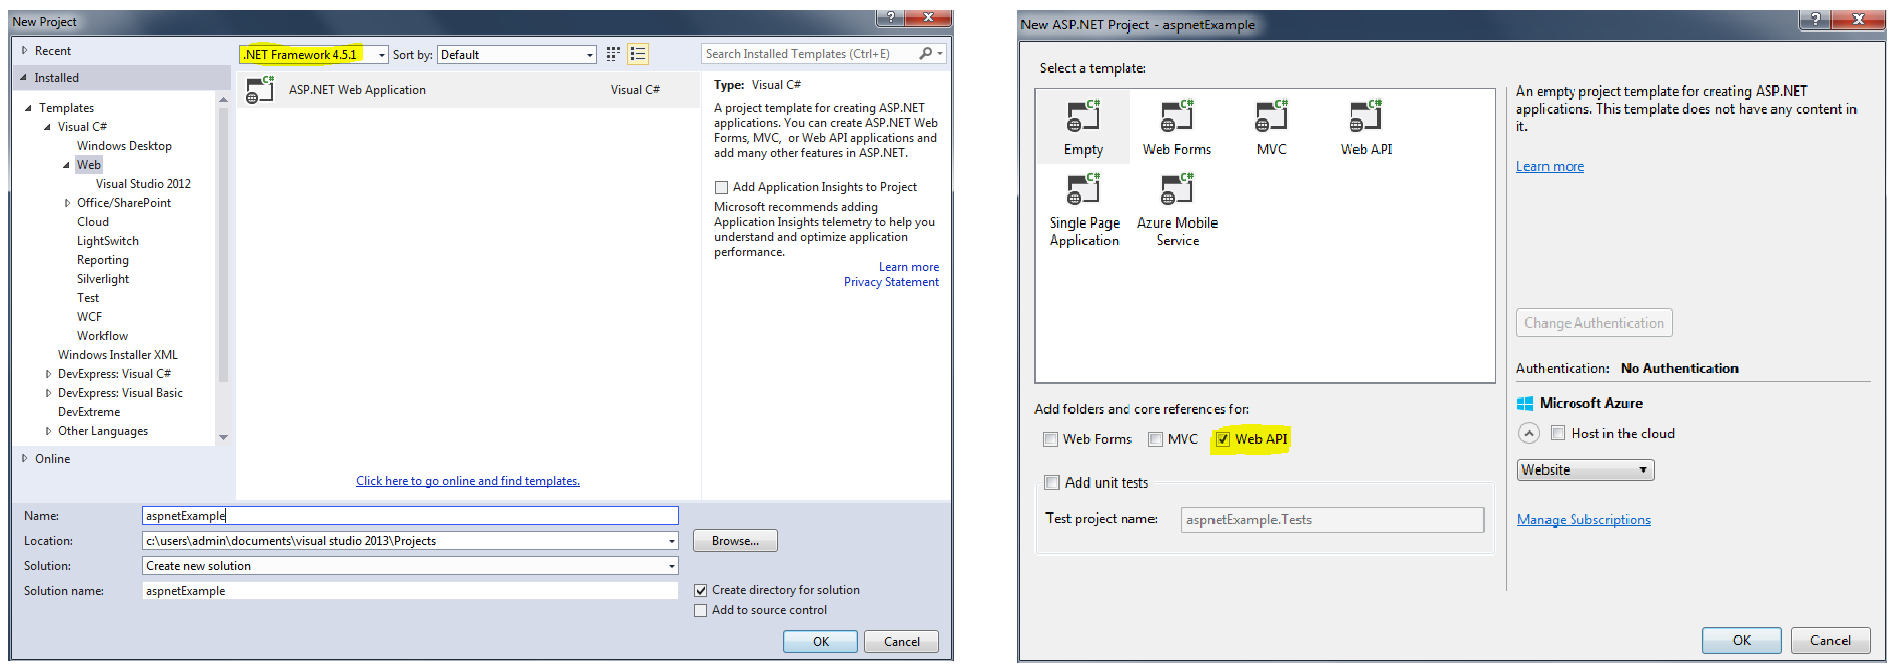Pick the Azure Mobile Service template
The height and width of the screenshot is (671, 1897).
click(x=1177, y=210)
